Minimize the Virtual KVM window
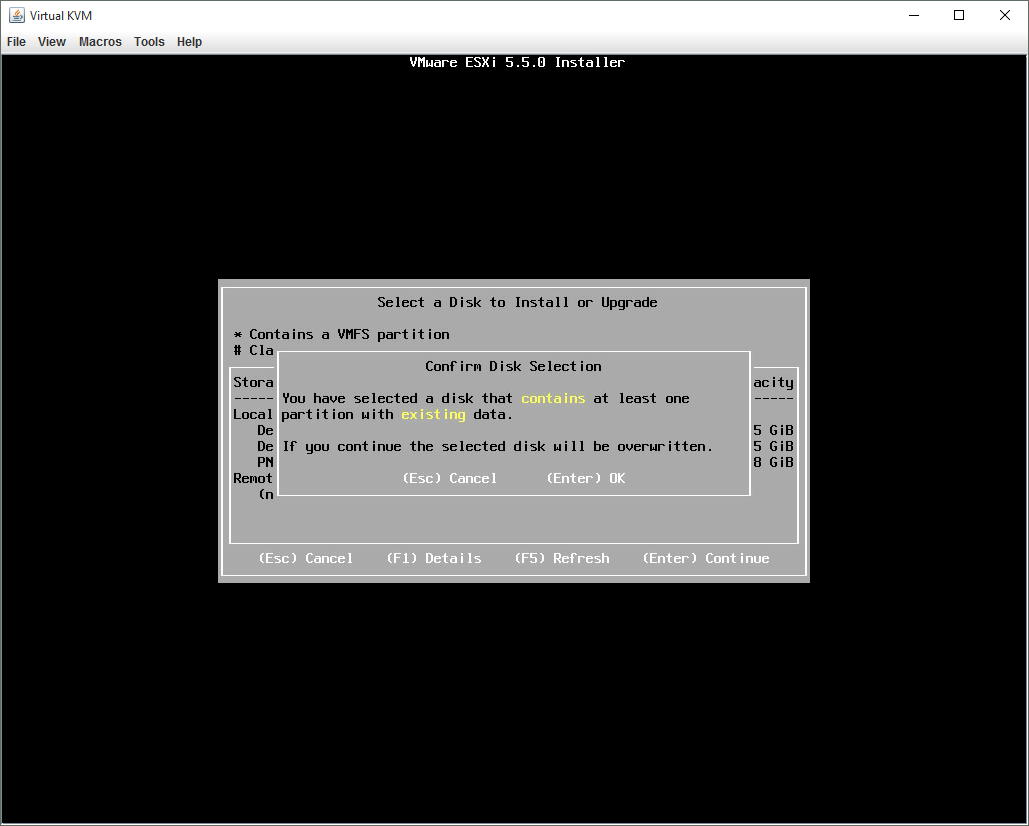1029x826 pixels. point(914,15)
